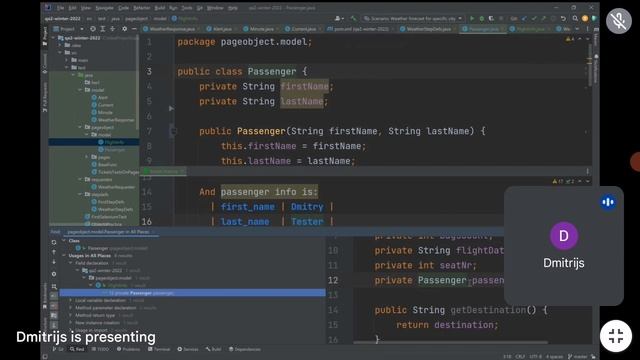Click the collapse all icon in Project panel
Screen dimensions: 640x360
(x=113, y=29)
